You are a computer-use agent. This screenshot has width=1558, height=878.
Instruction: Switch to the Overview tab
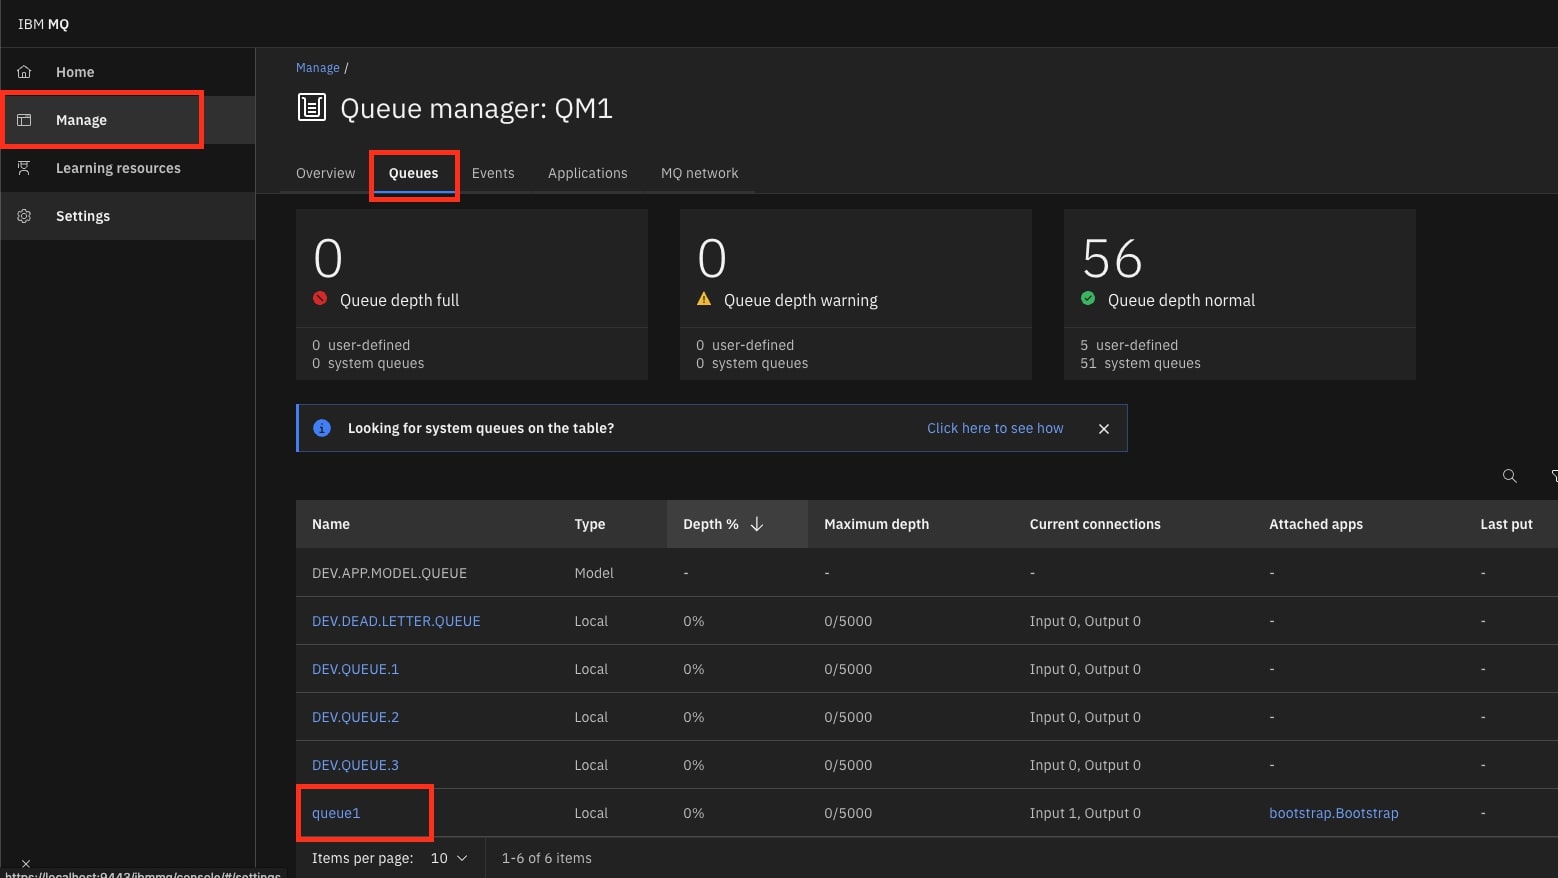coord(325,173)
